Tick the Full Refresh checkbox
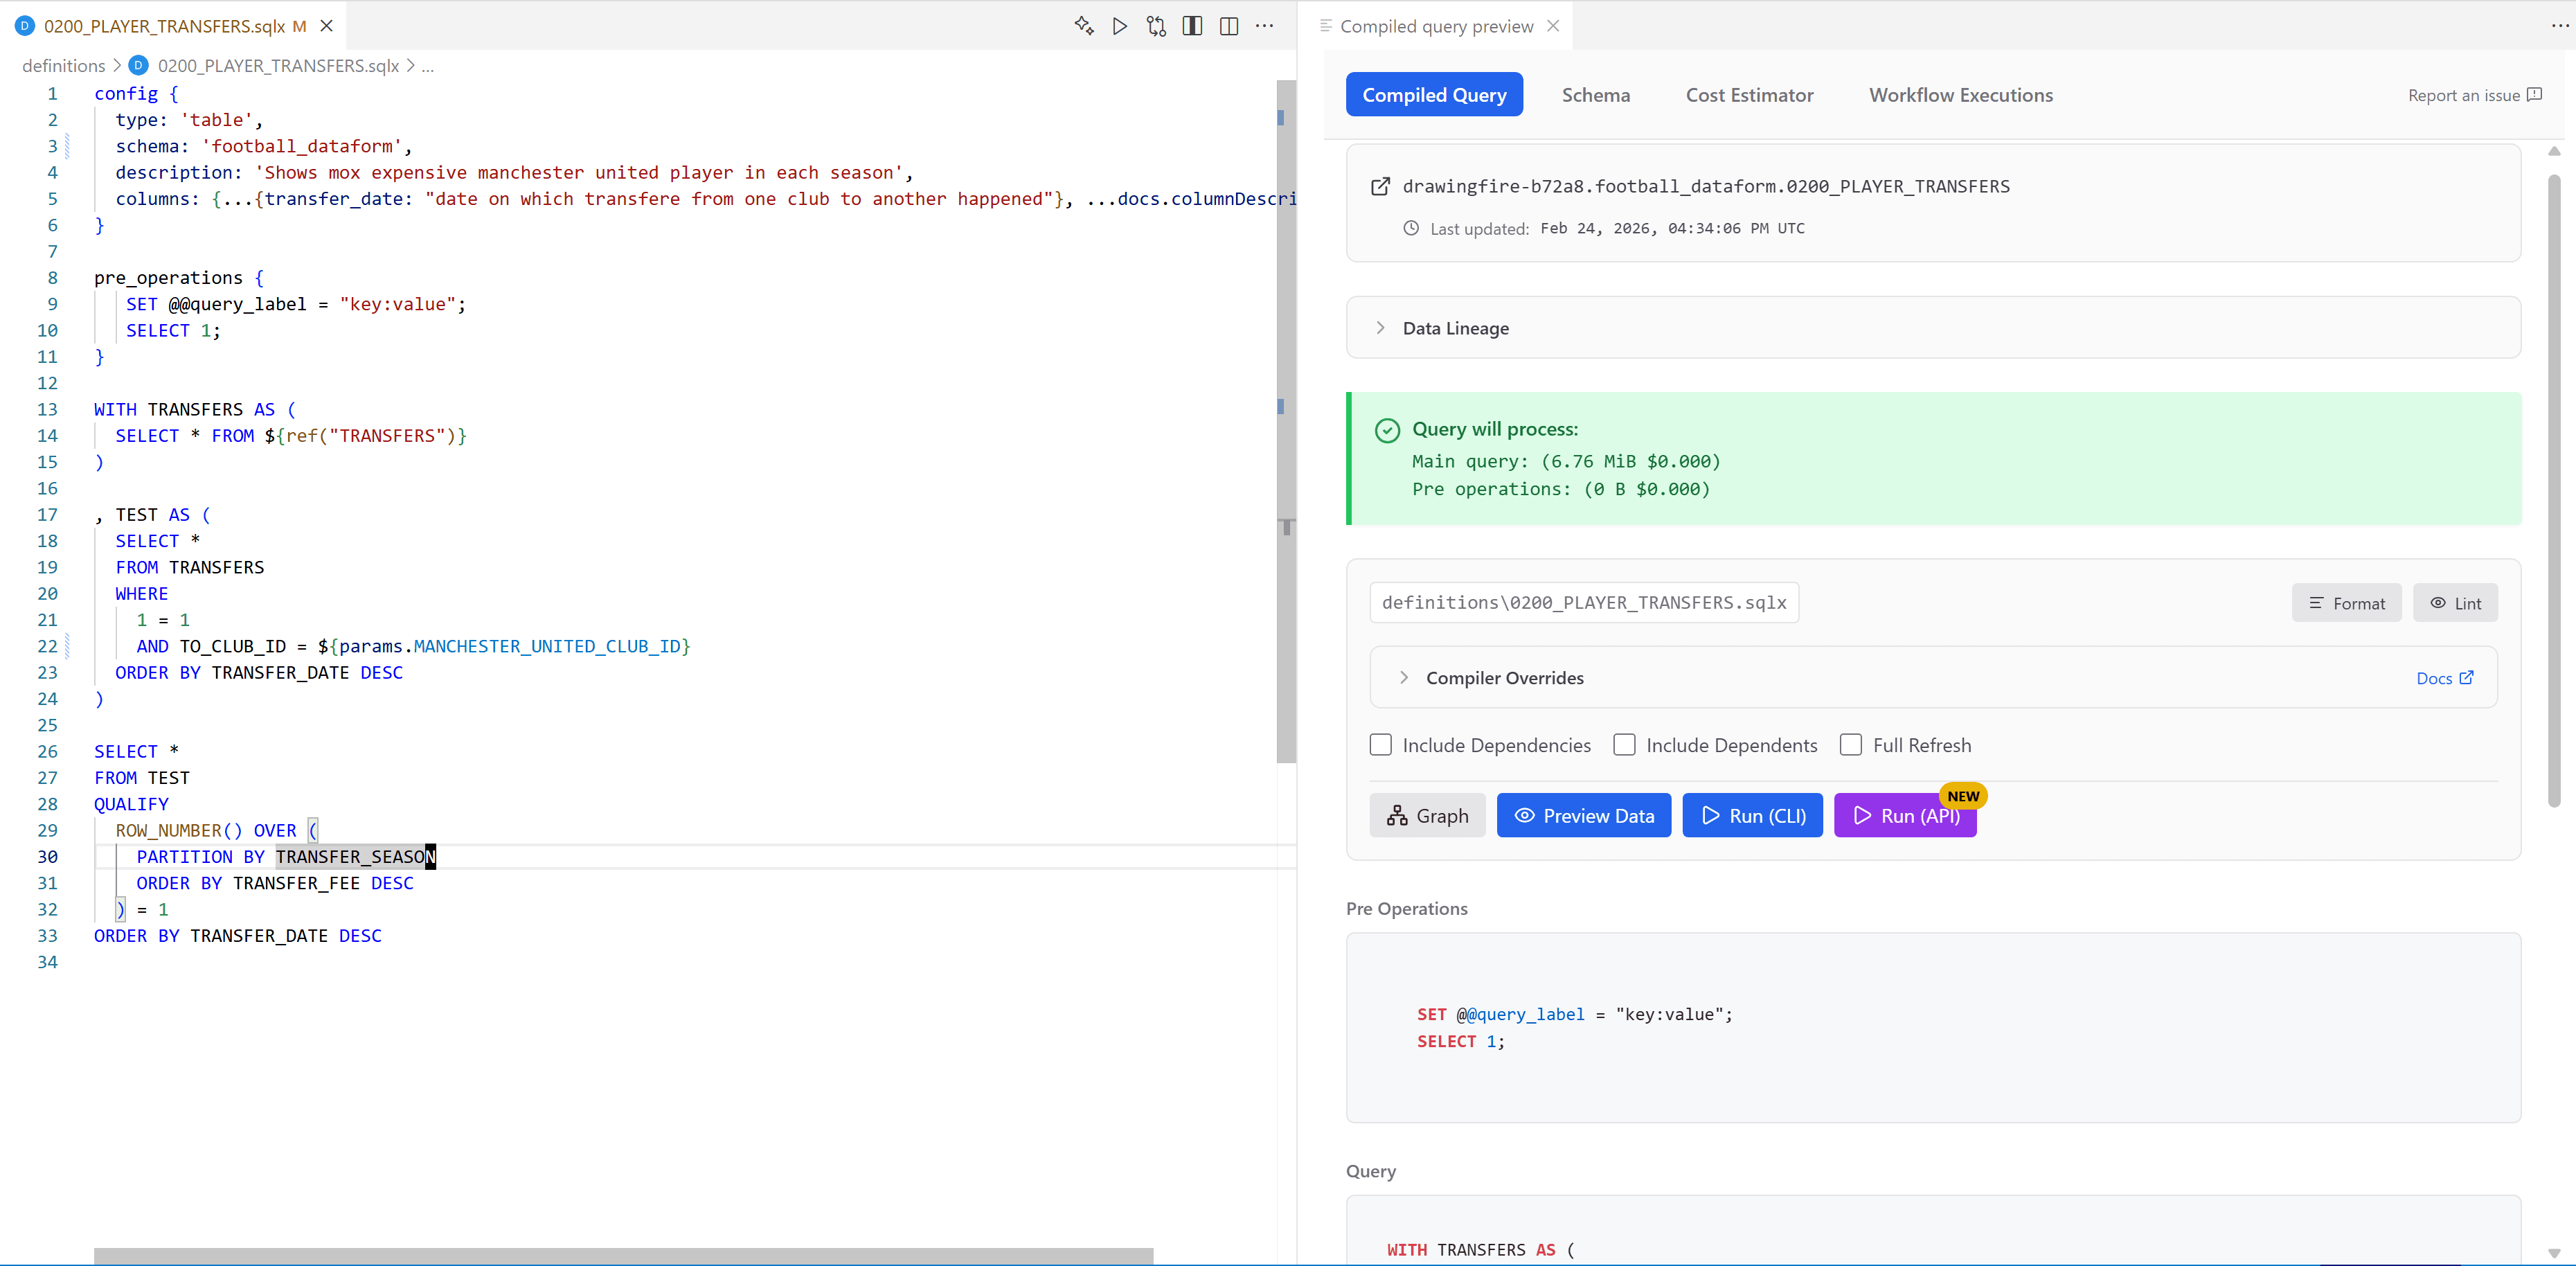This screenshot has width=2576, height=1266. (1851, 746)
